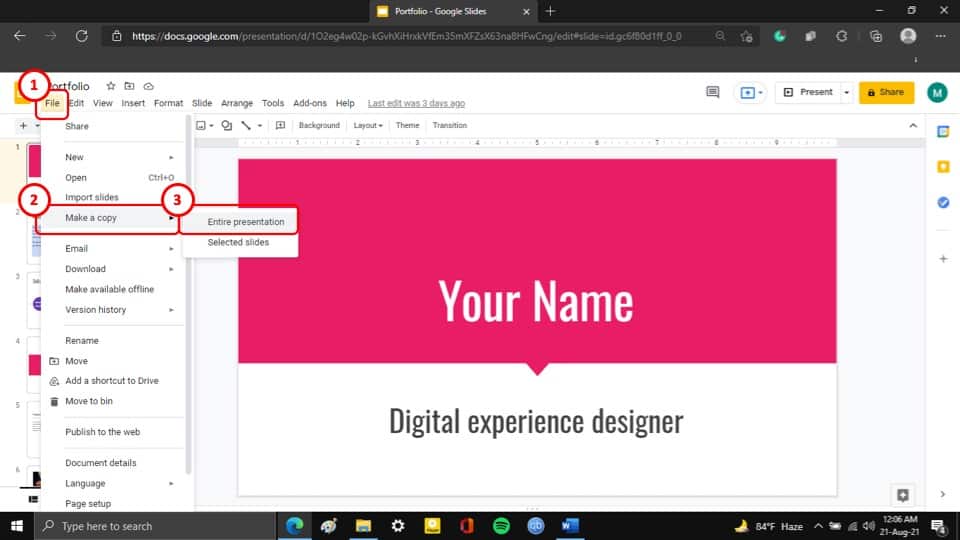Open the browser profile icon
Image resolution: width=960 pixels, height=540 pixels.
(908, 36)
